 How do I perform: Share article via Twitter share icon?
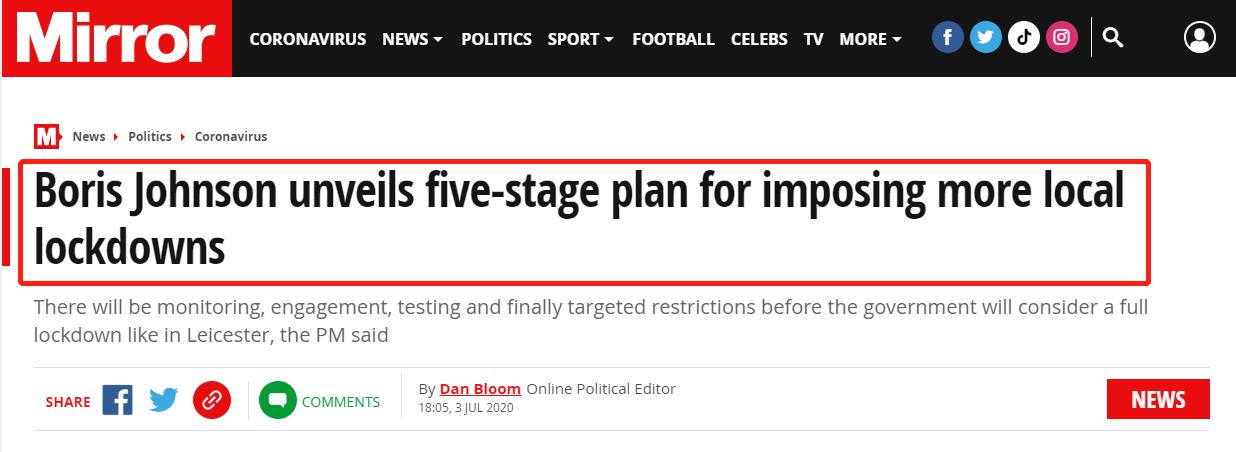pos(164,401)
